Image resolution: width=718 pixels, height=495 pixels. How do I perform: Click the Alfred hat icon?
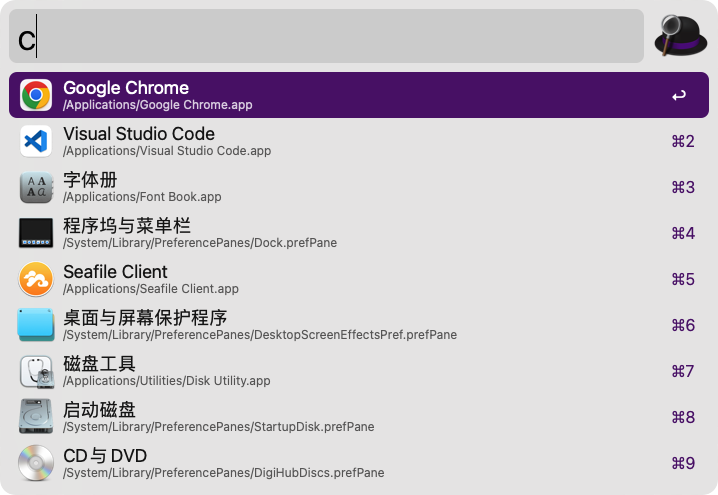point(681,36)
